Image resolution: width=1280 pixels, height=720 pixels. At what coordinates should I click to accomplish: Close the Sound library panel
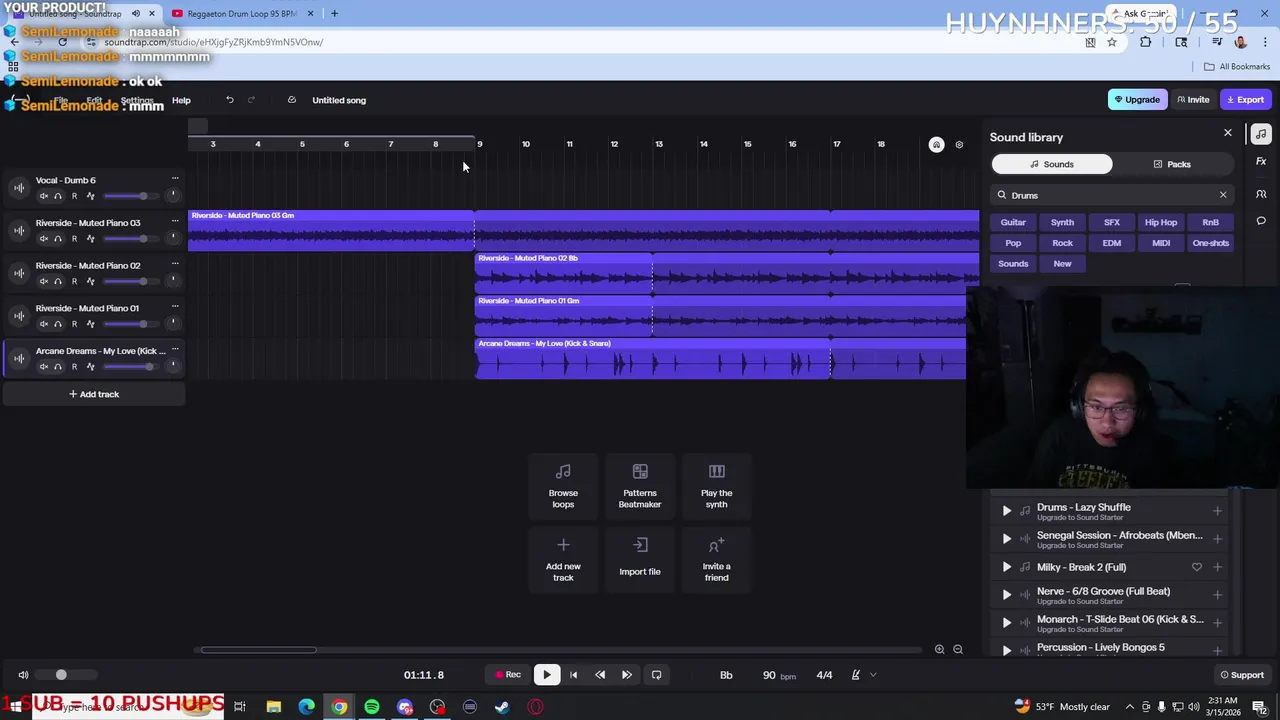(1228, 133)
